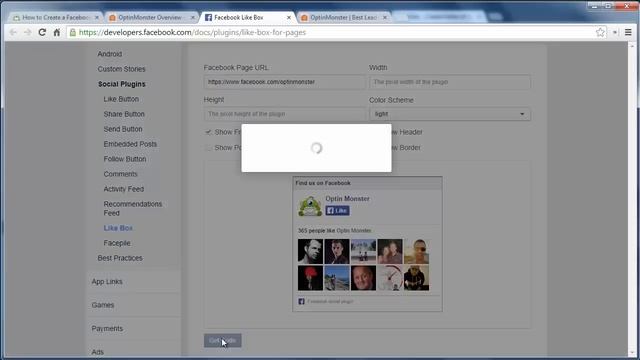Switch to OptinMonster Overview tab
Viewport: 640px width, 360px height.
click(150, 18)
